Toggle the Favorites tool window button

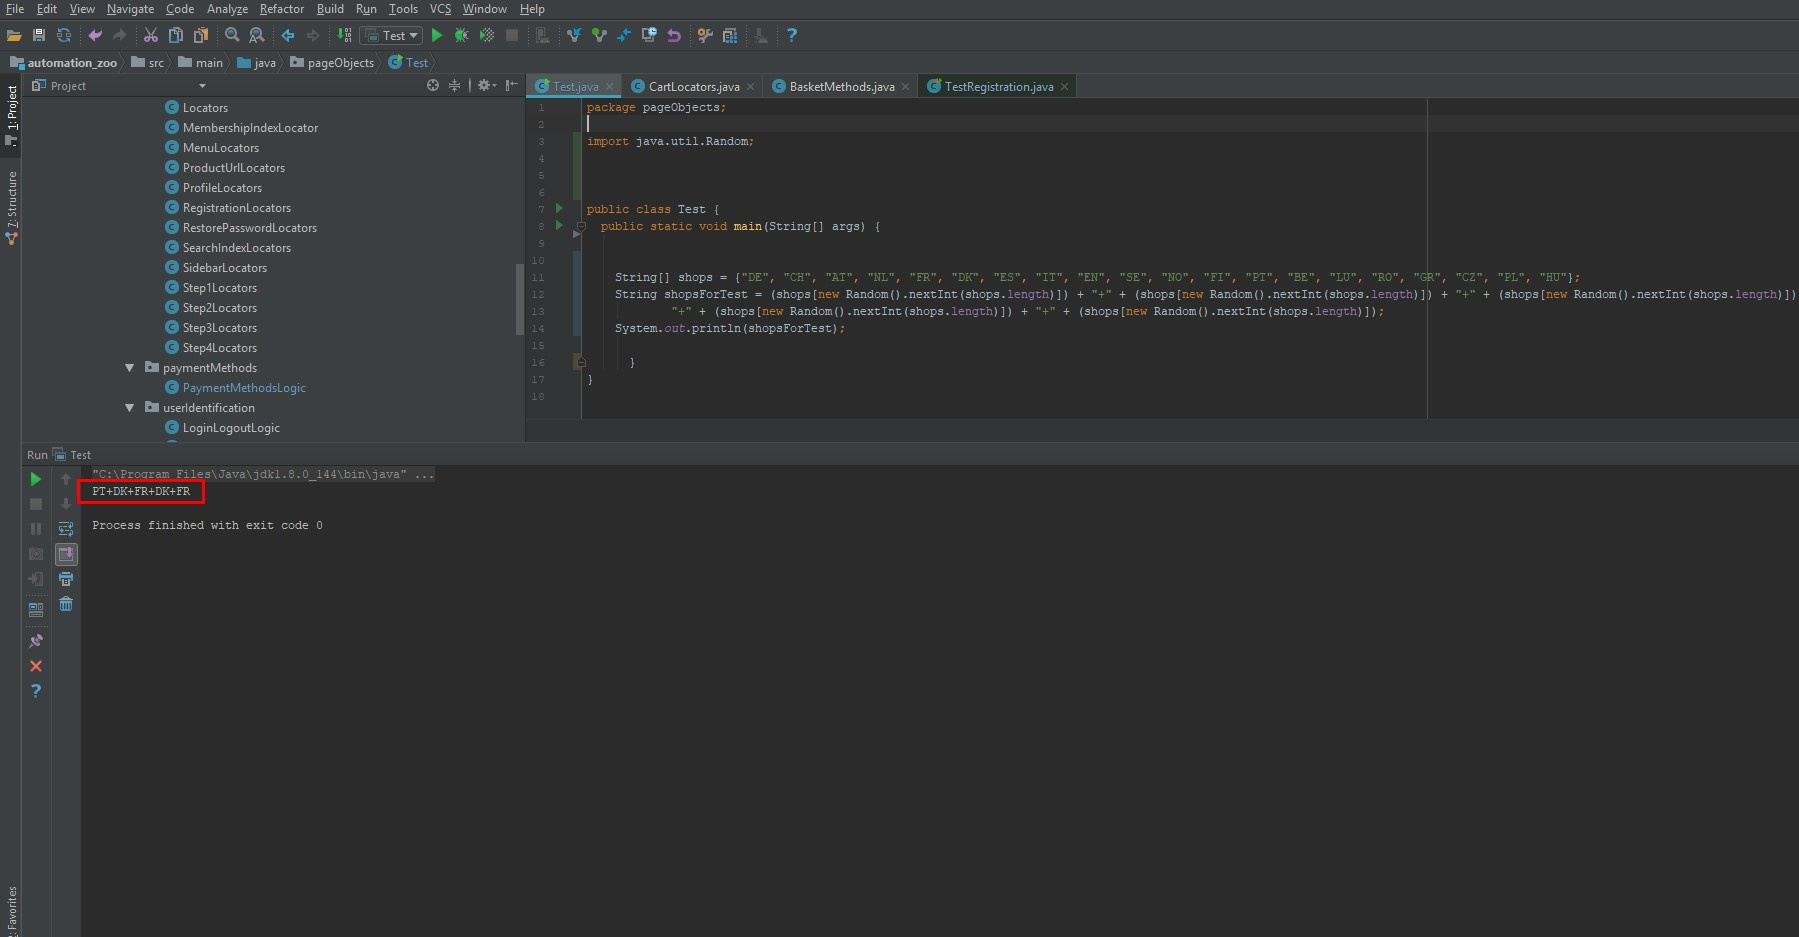click(11, 910)
